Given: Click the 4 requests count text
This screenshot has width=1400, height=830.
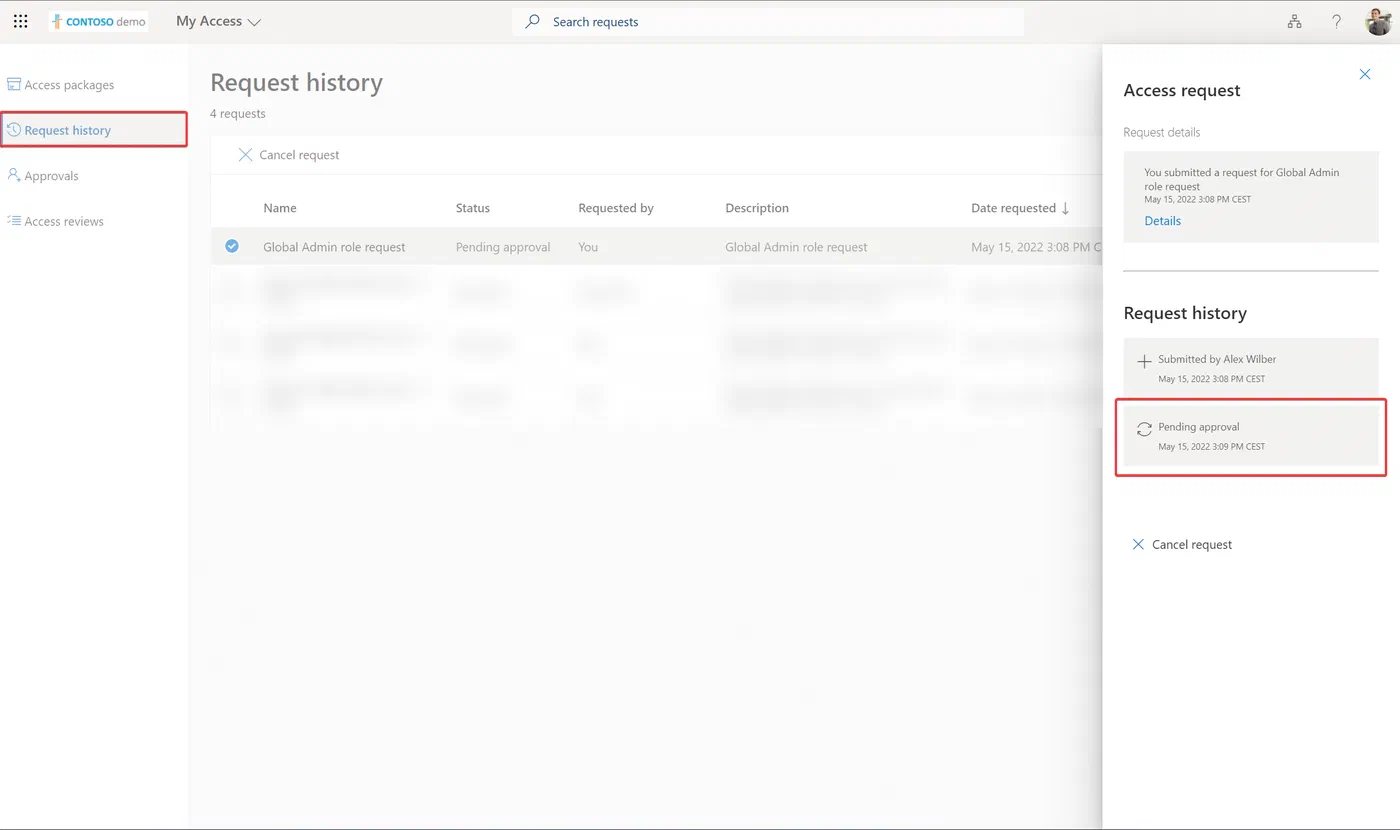Looking at the screenshot, I should click(x=238, y=114).
